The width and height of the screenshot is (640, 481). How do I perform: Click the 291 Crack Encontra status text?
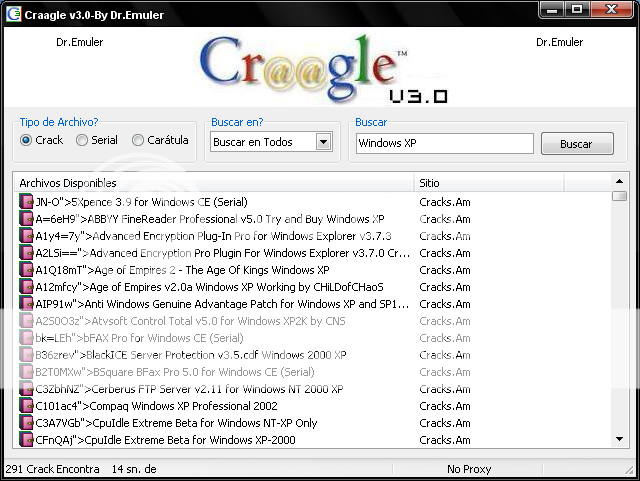52,469
